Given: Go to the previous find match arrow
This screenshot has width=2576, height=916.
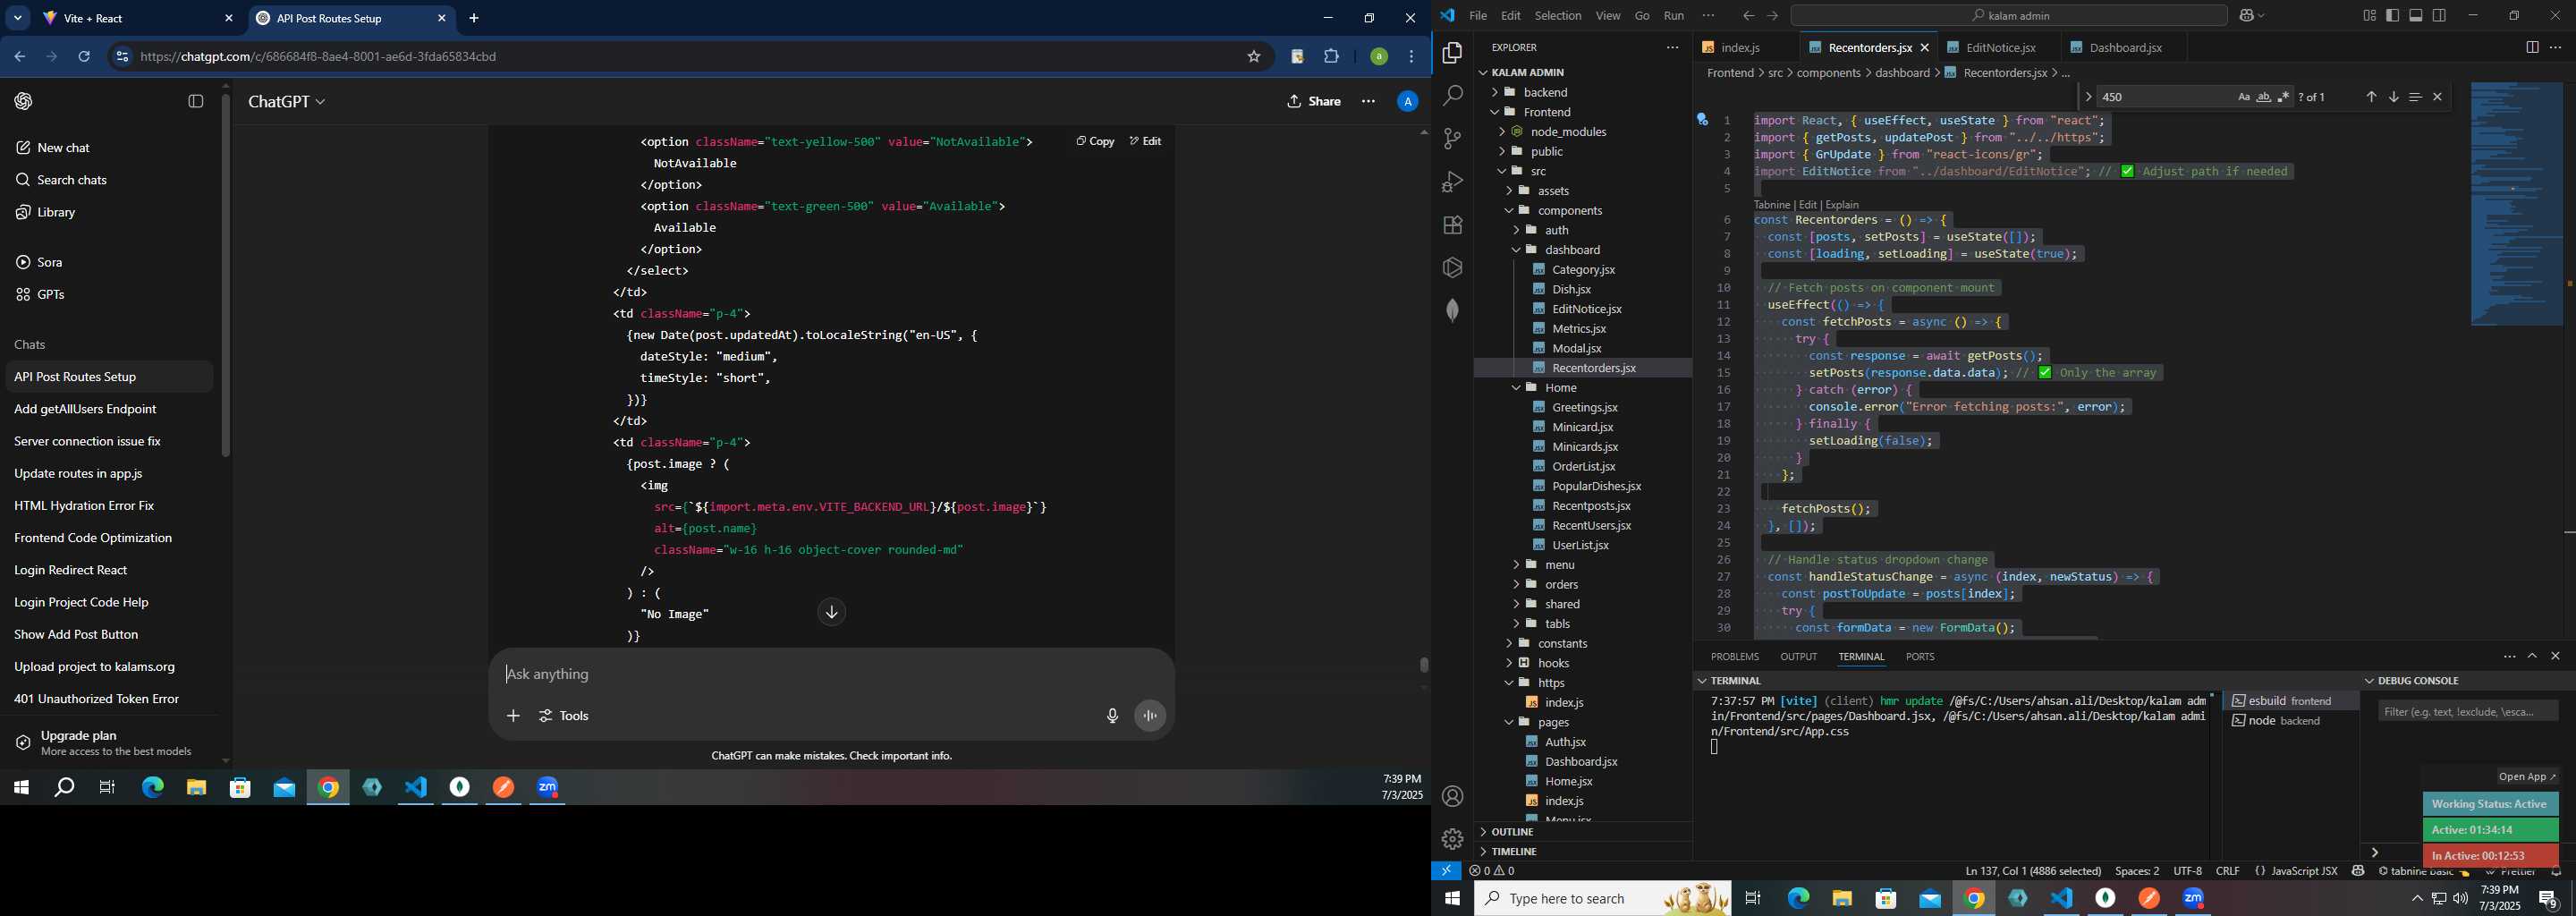Looking at the screenshot, I should tap(2371, 97).
